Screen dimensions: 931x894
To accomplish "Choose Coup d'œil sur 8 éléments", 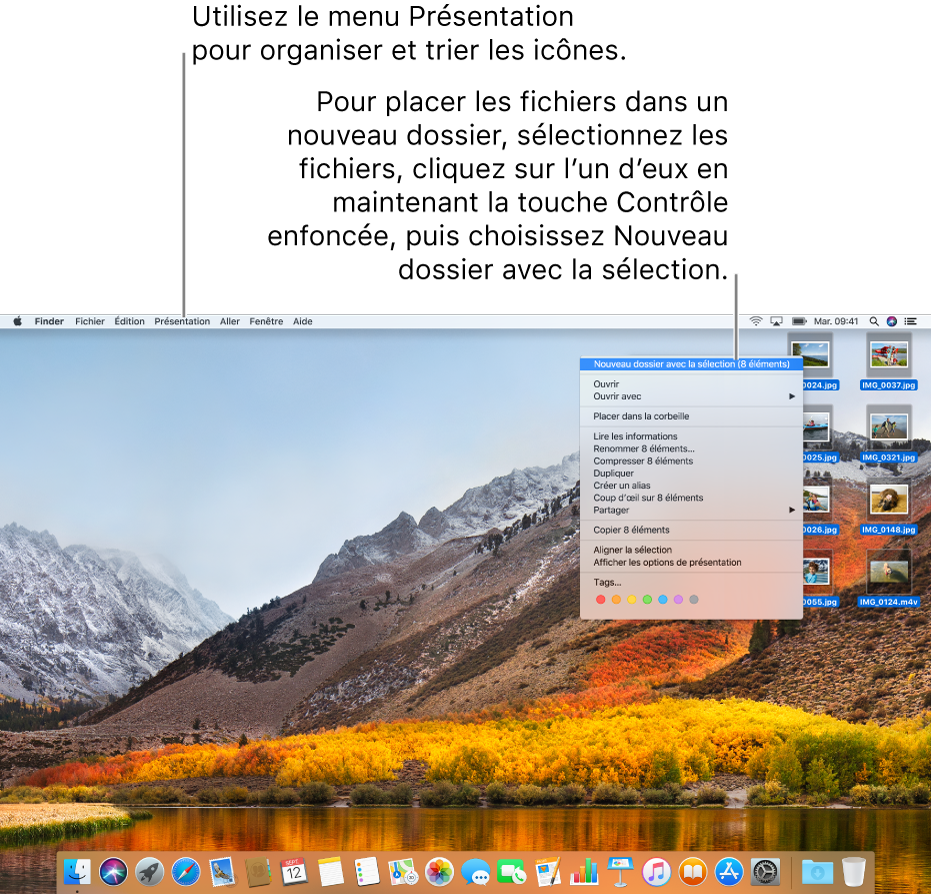I will [691, 497].
